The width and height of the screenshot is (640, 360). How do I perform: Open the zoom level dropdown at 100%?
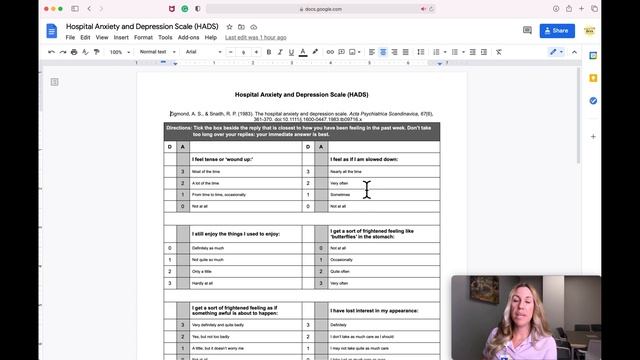coord(119,52)
